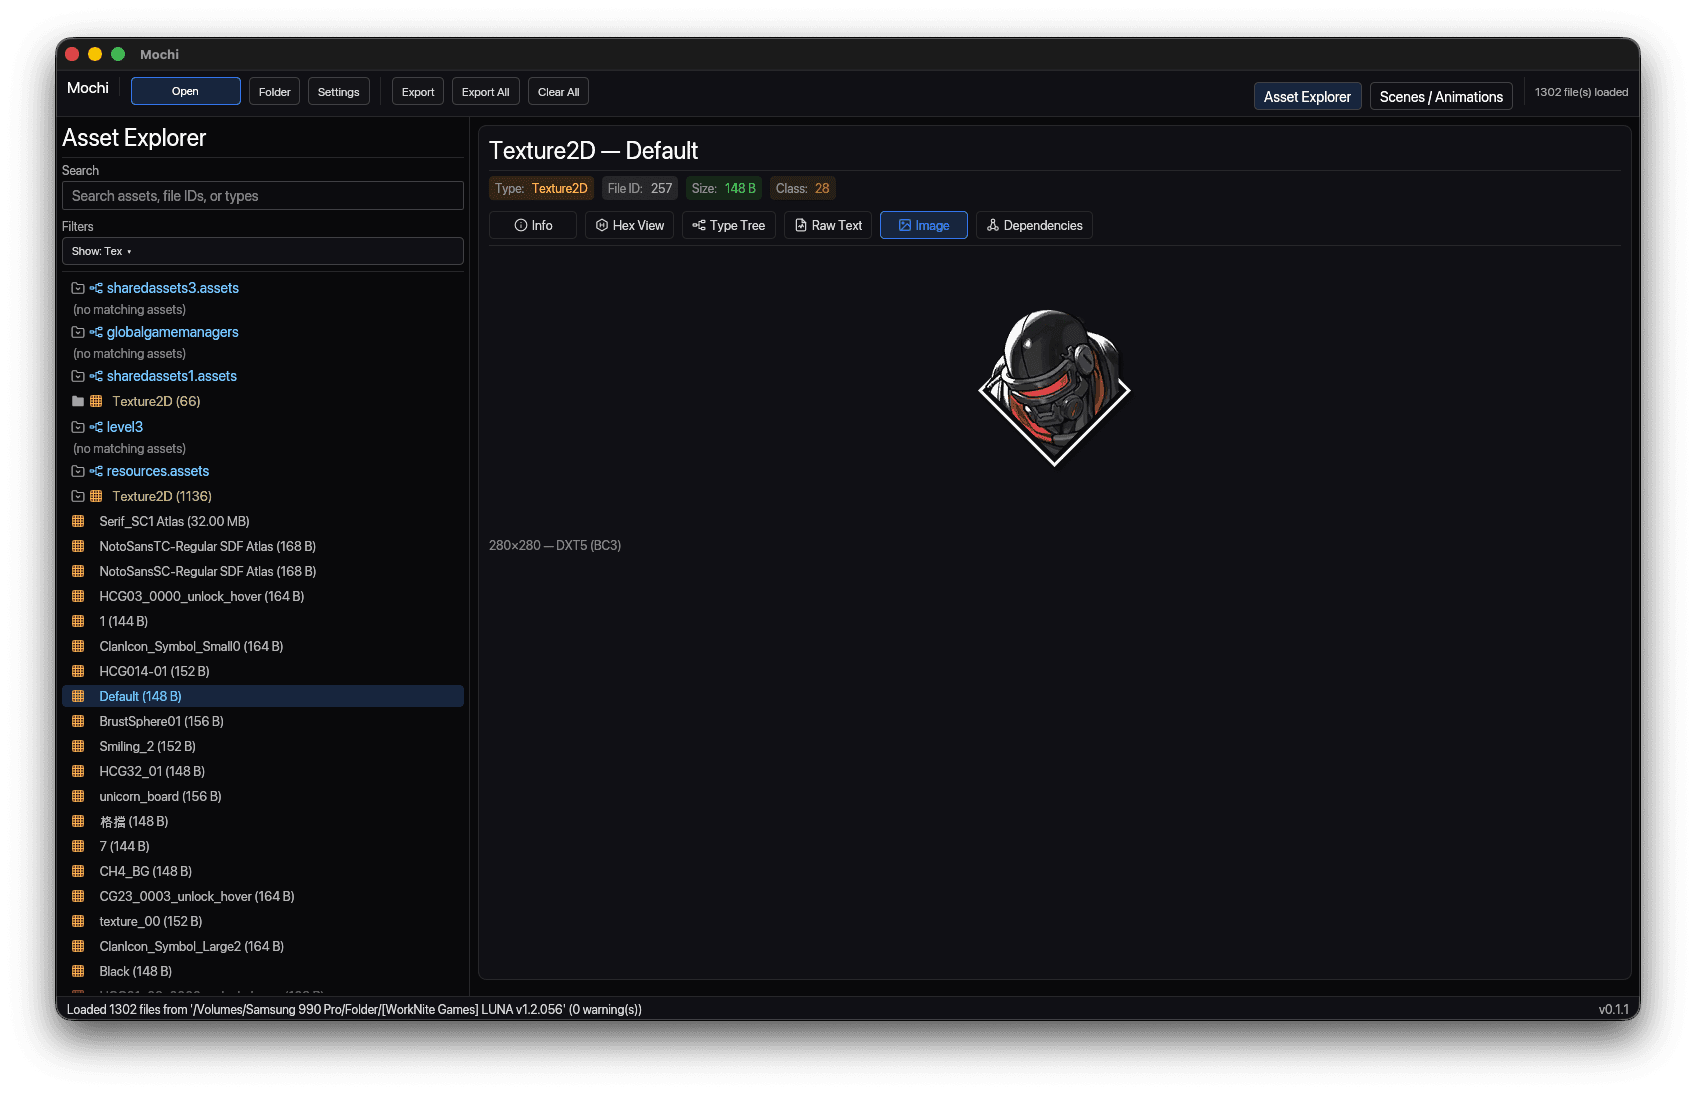Click tree icon next to sharedassets1.assets
The image size is (1696, 1094).
(96, 376)
